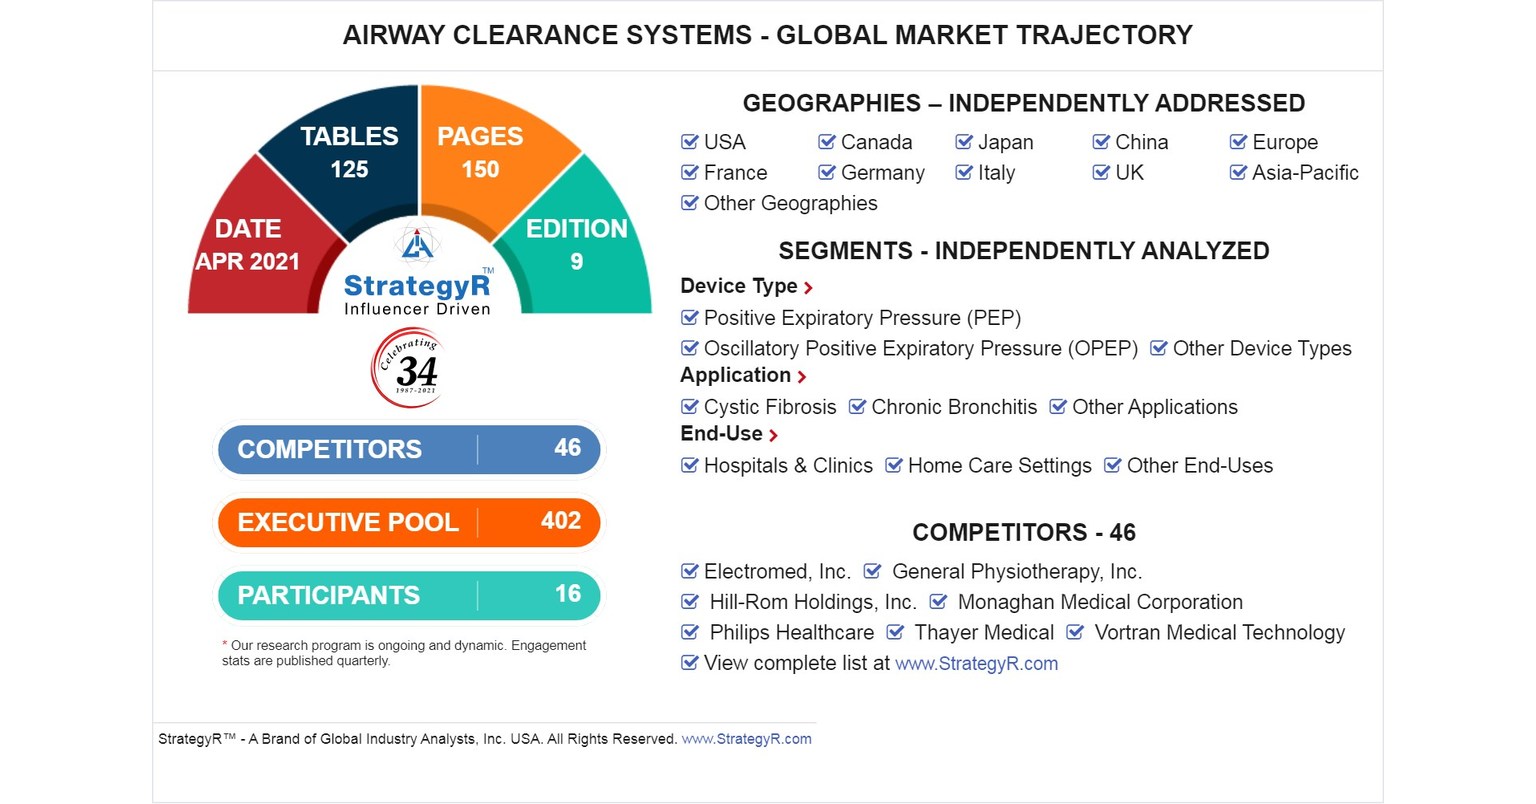Click the orange EXECUTIVE POOL 402 bar

point(408,522)
